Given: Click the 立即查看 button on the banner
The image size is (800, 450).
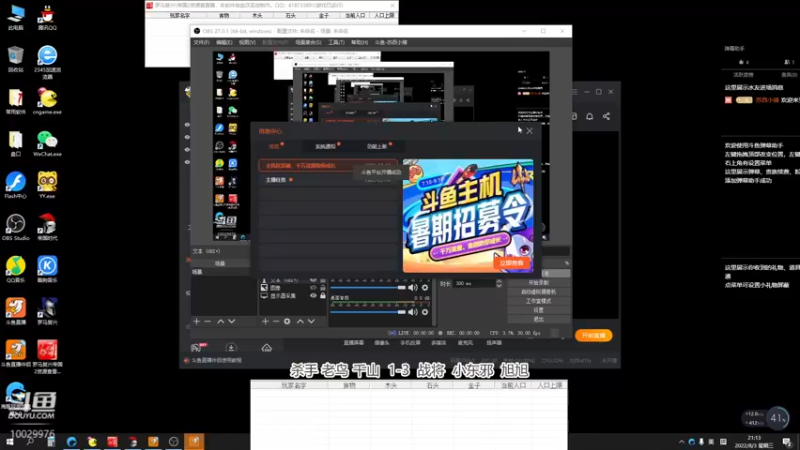Looking at the screenshot, I should [x=511, y=263].
